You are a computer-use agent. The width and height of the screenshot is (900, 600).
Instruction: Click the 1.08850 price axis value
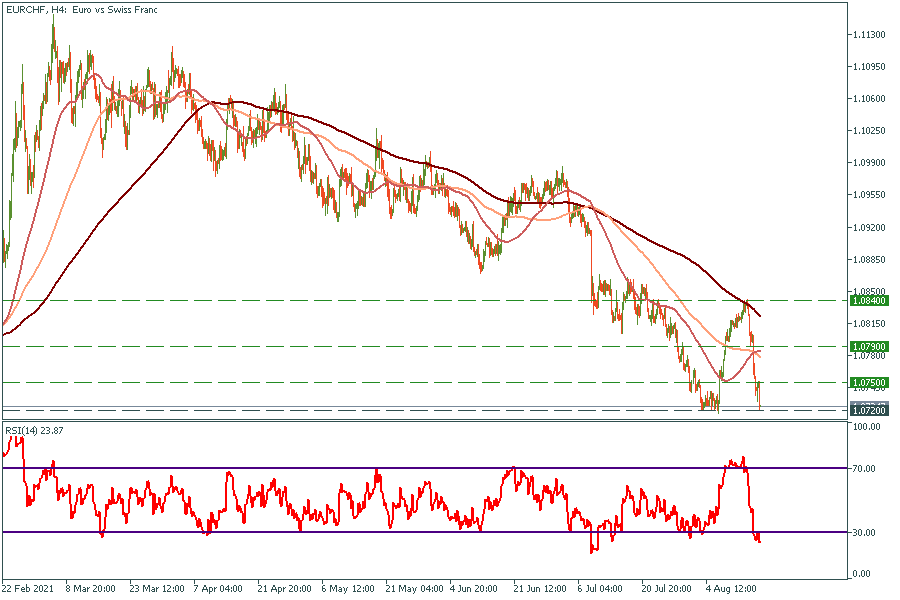pyautogui.click(x=868, y=259)
